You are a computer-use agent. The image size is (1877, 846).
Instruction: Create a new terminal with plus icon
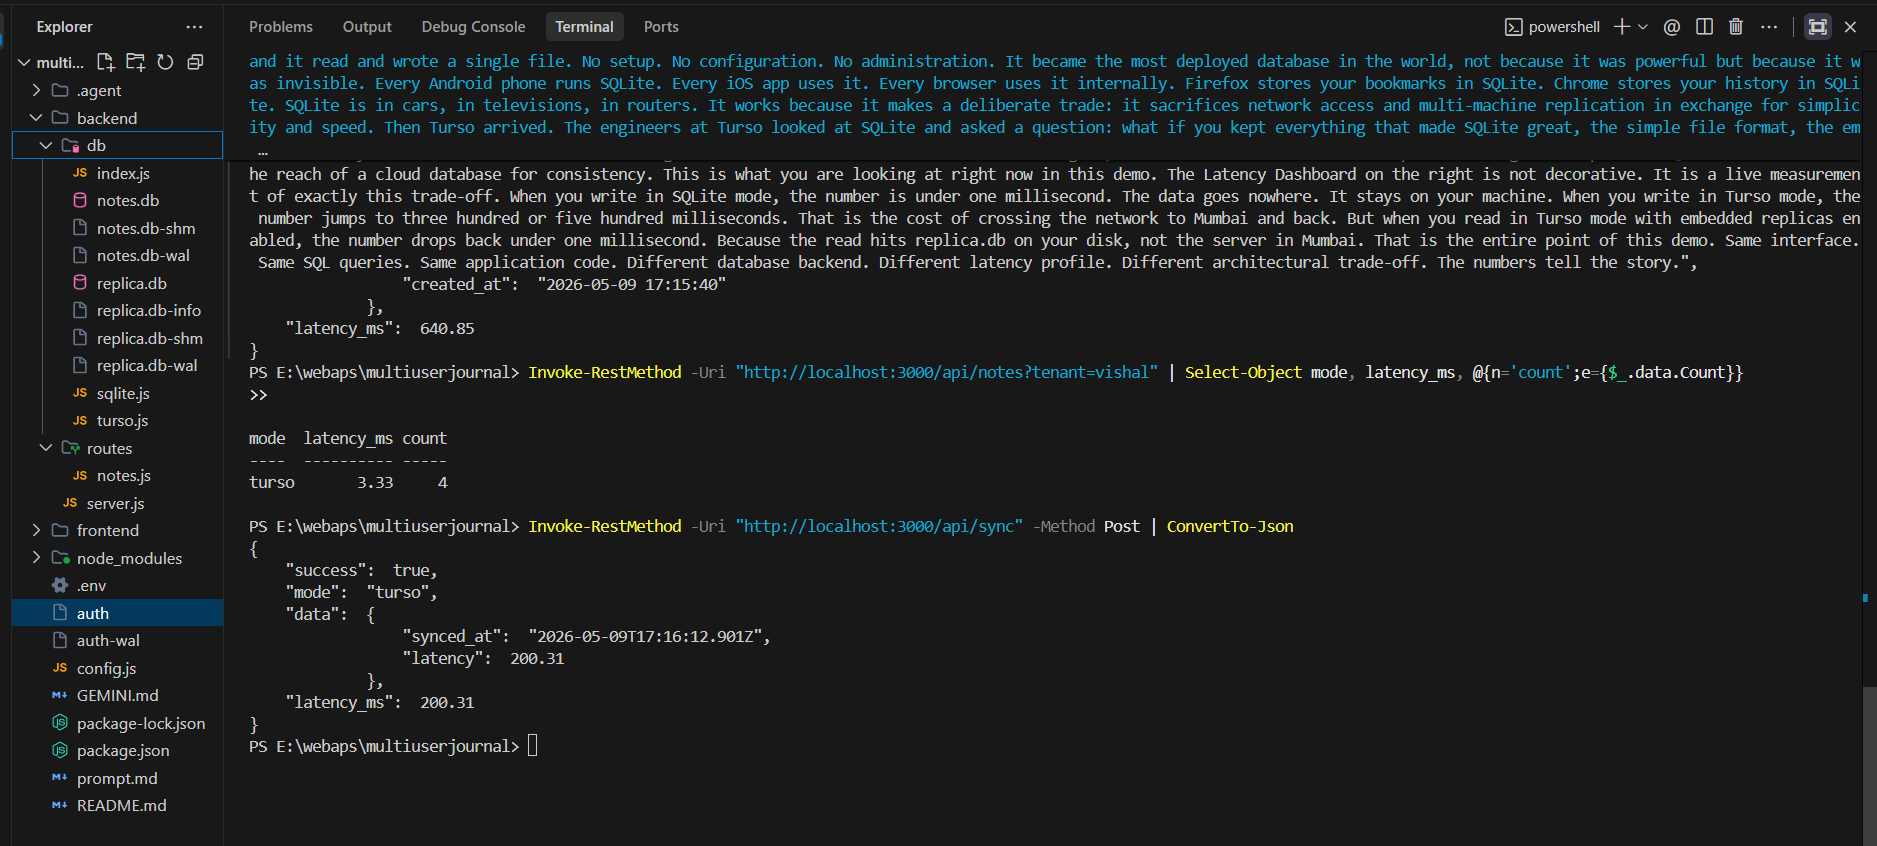(x=1621, y=27)
